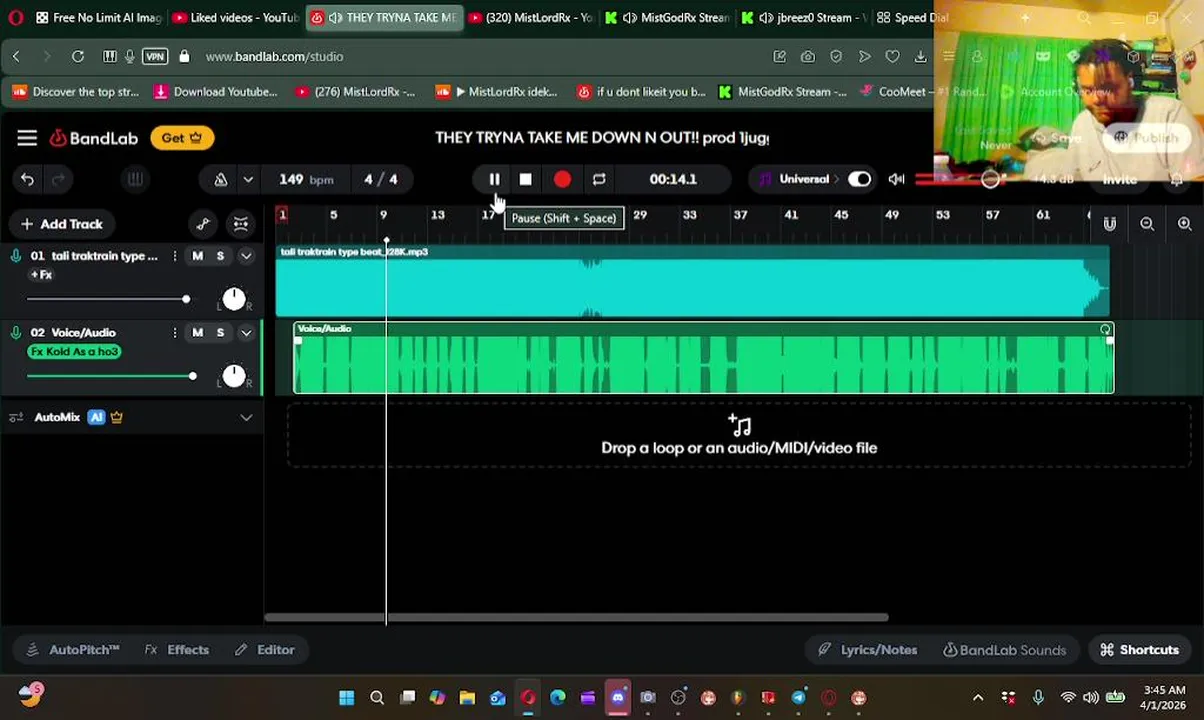Start recording with the red record button

[562, 179]
